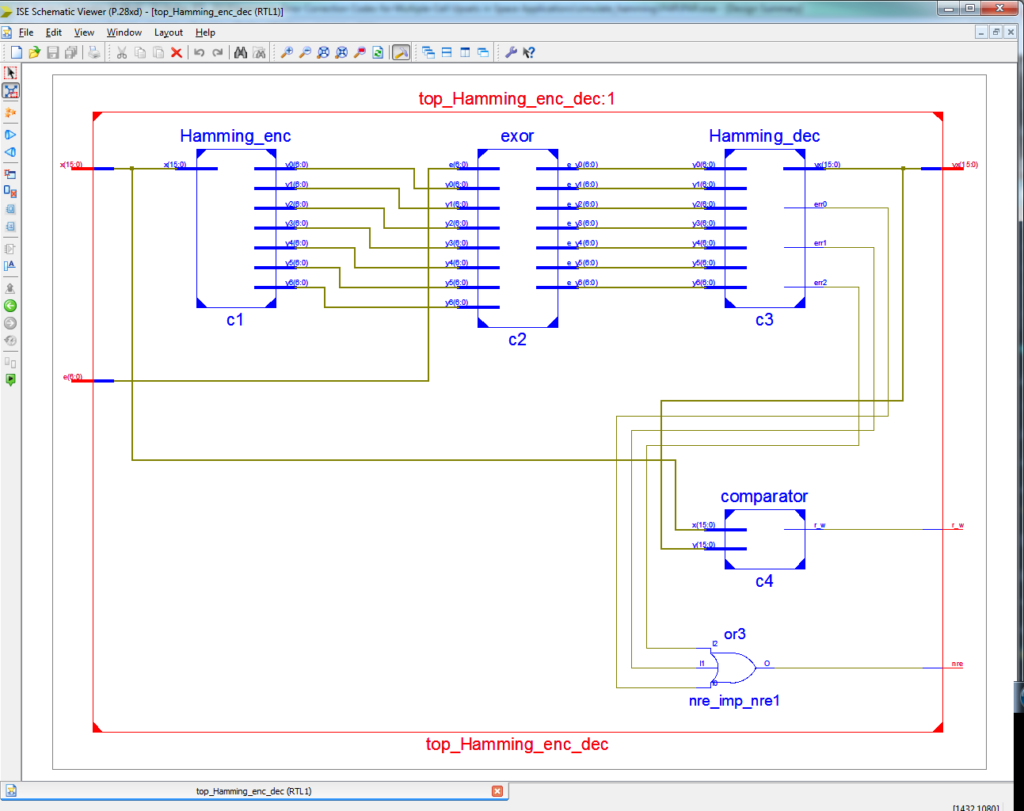Click the binoculars Find icon
The height and width of the screenshot is (811, 1024).
coord(241,52)
